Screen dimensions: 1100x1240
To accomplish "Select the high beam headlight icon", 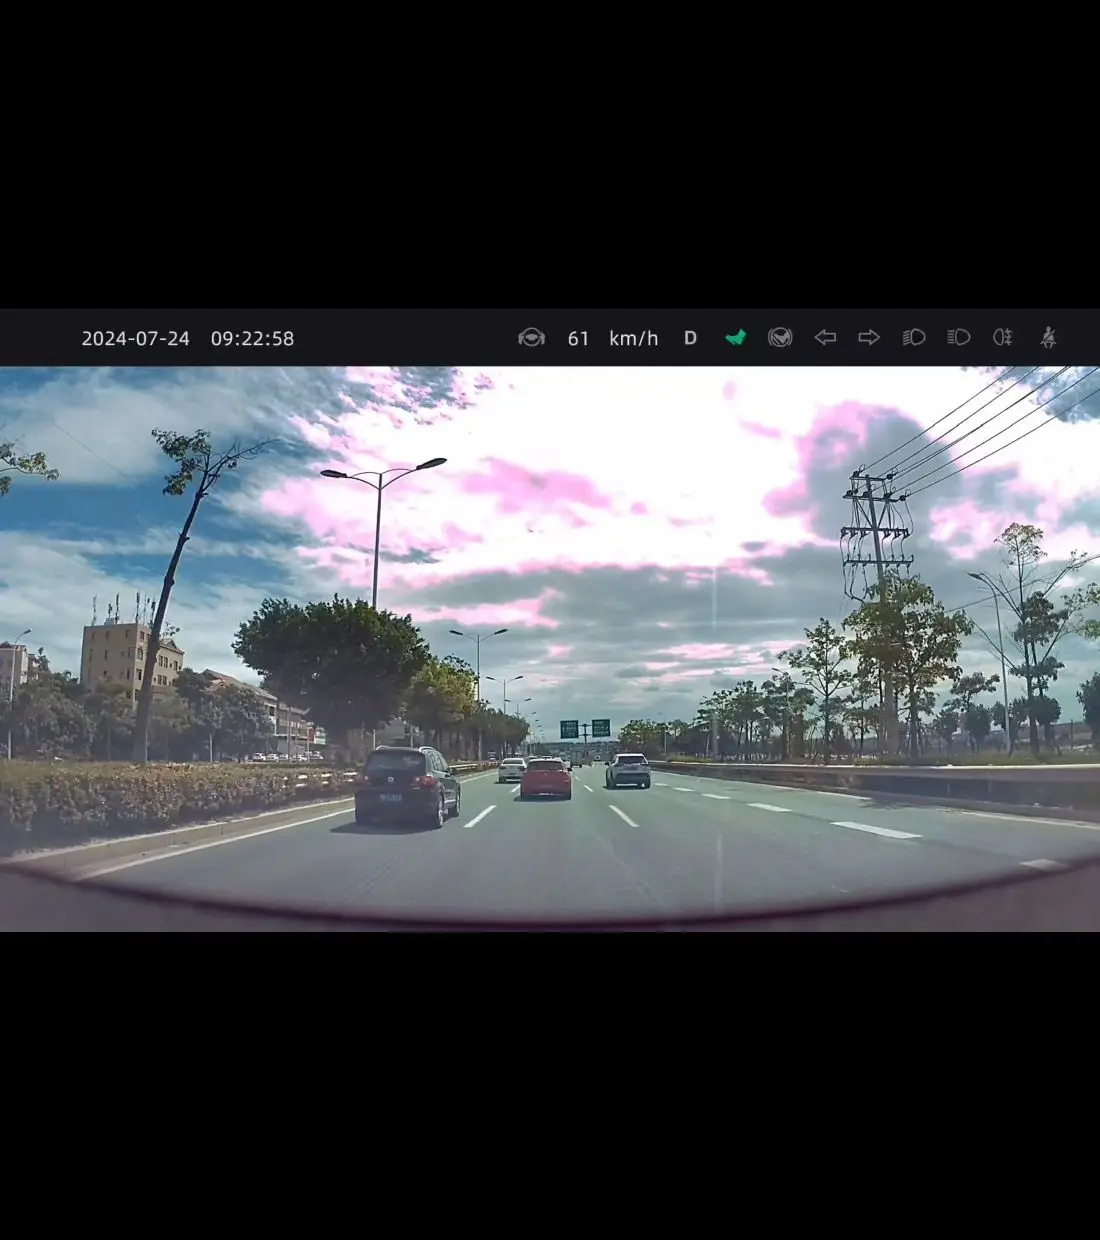I will click(x=958, y=338).
